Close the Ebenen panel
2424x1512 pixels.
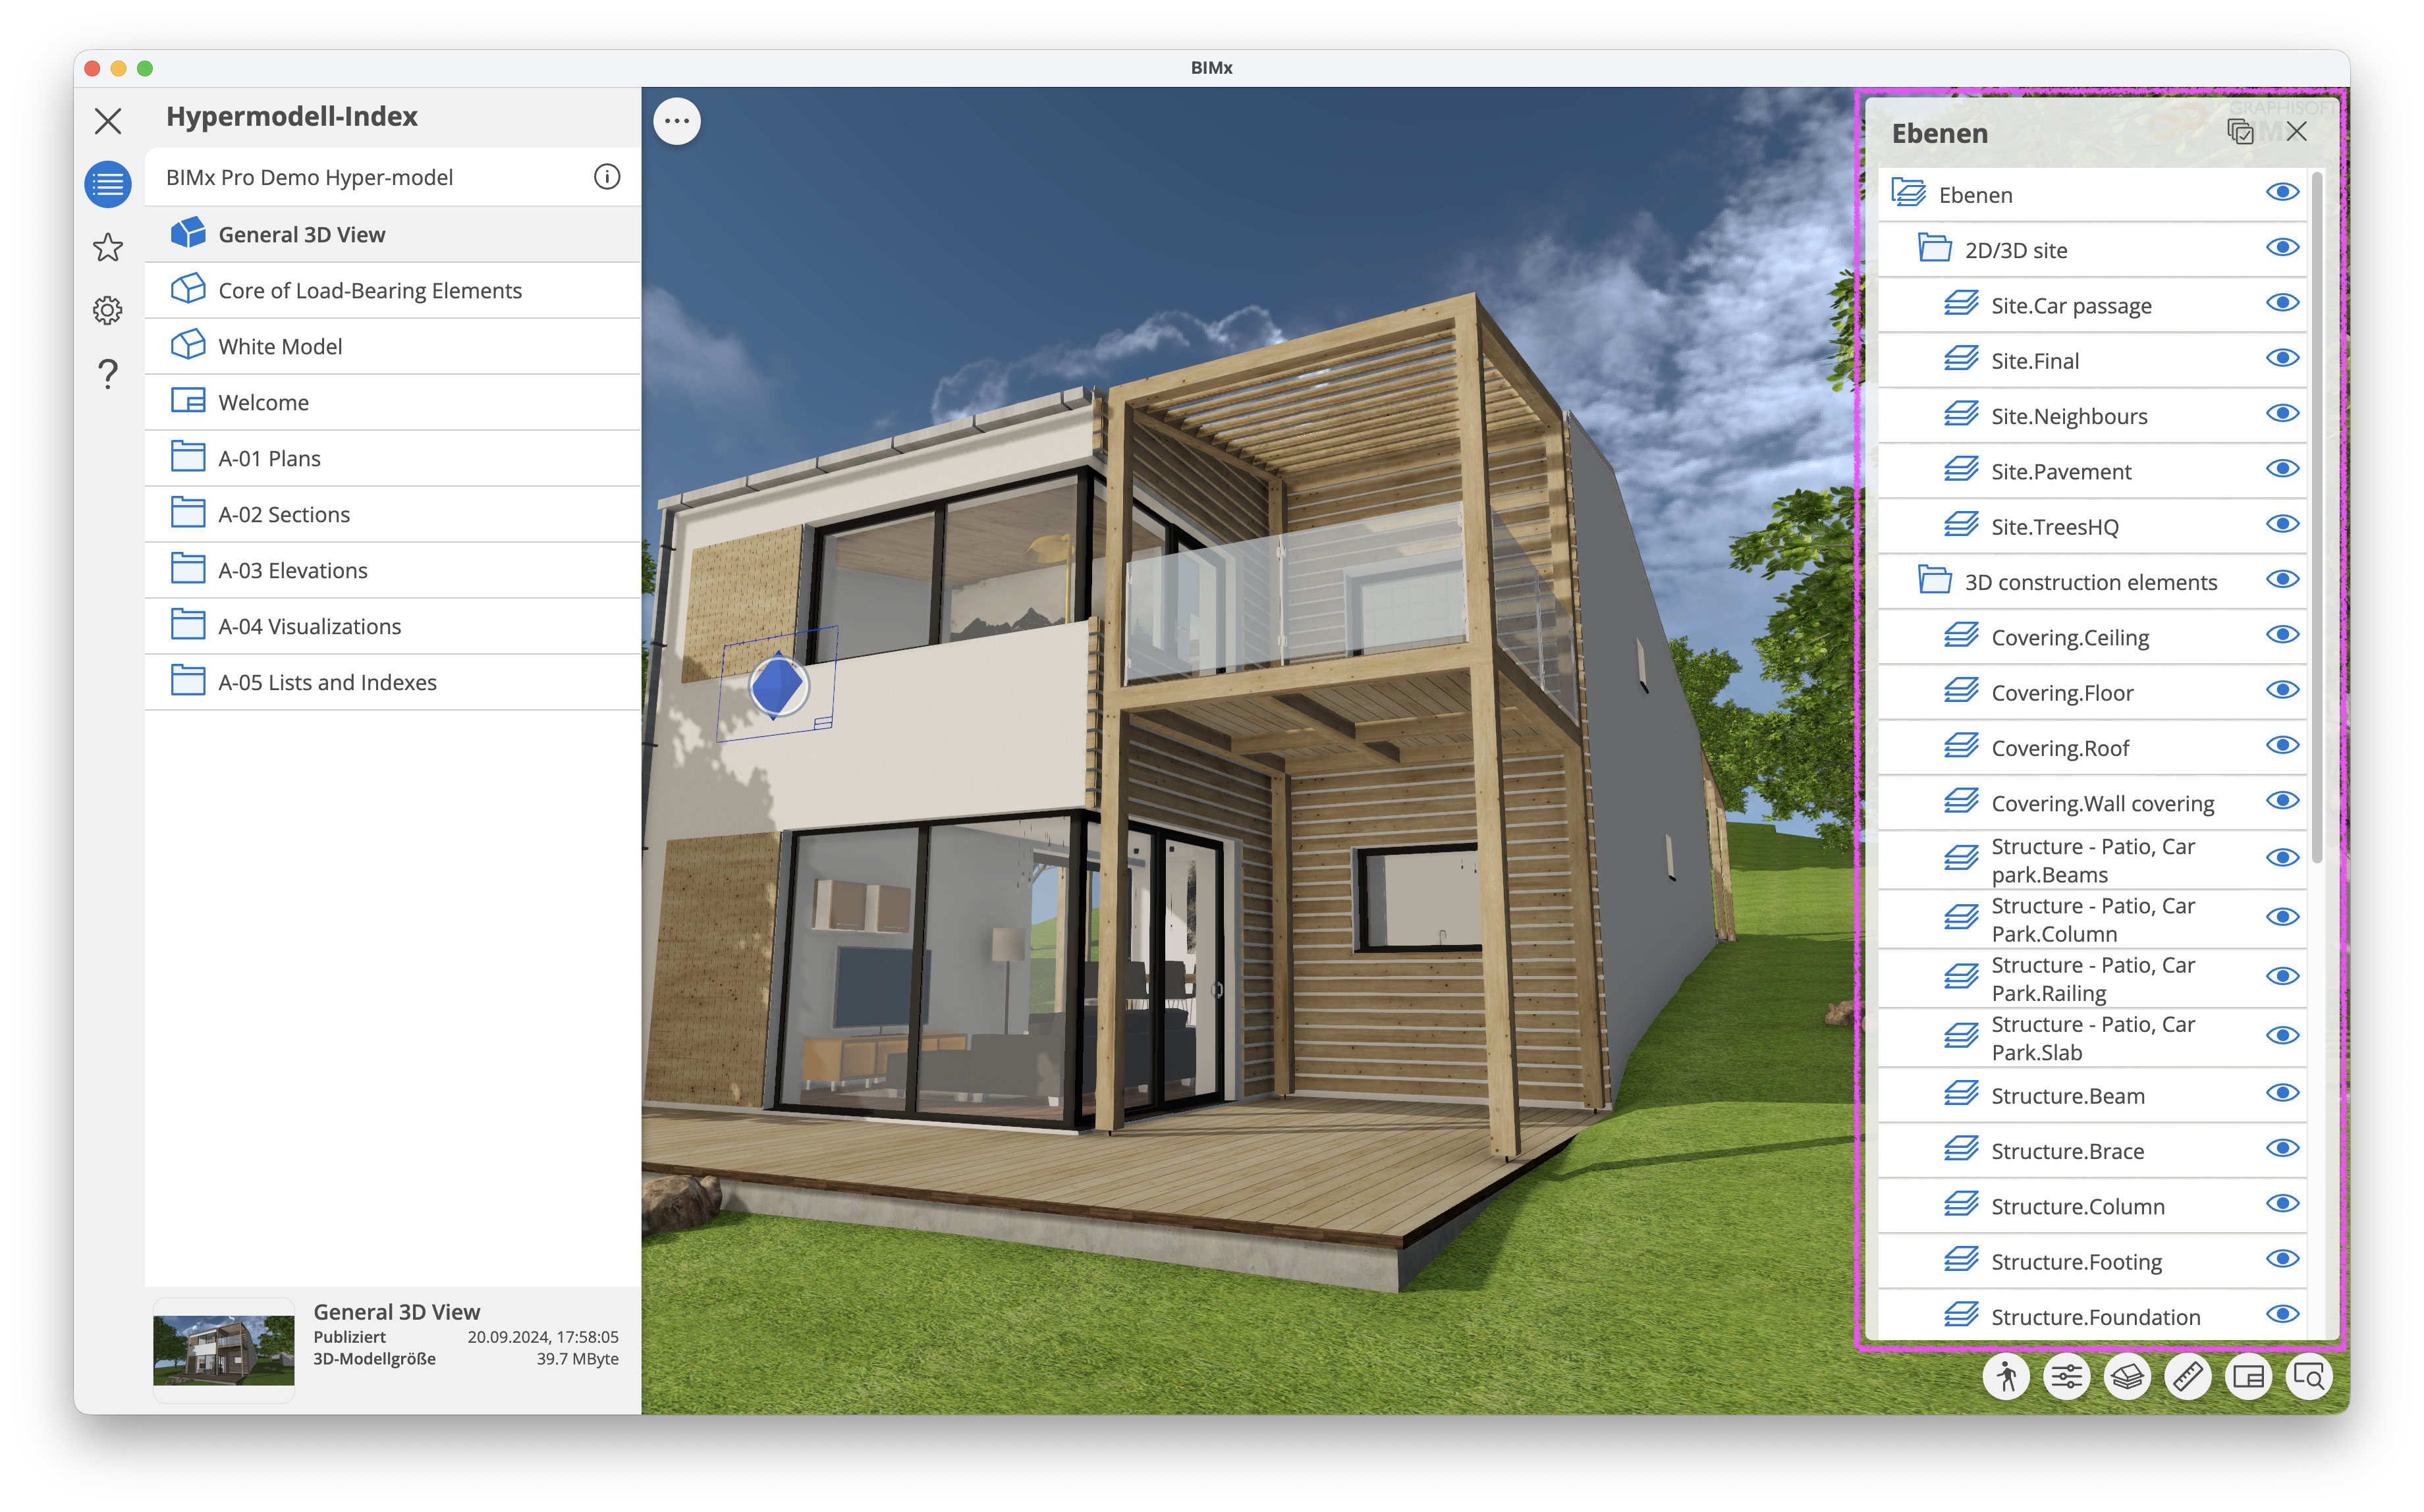click(2297, 132)
